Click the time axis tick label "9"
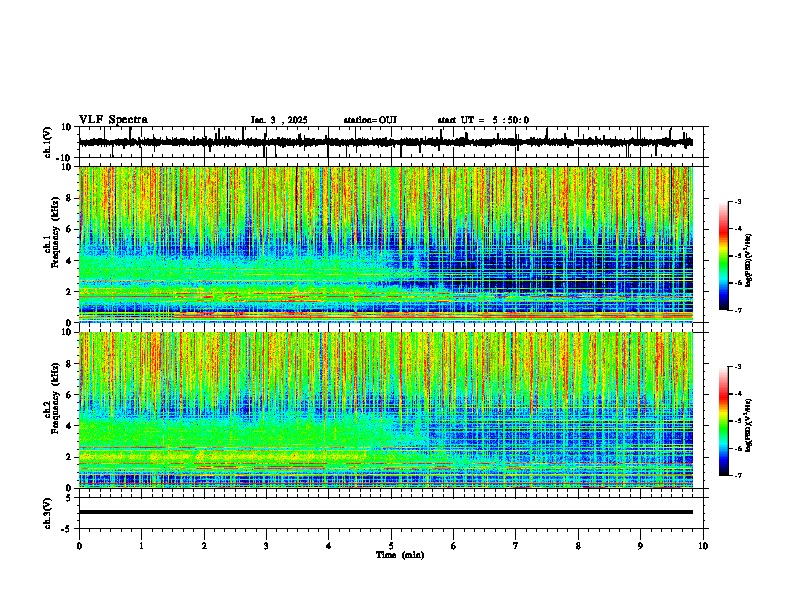 click(x=640, y=546)
